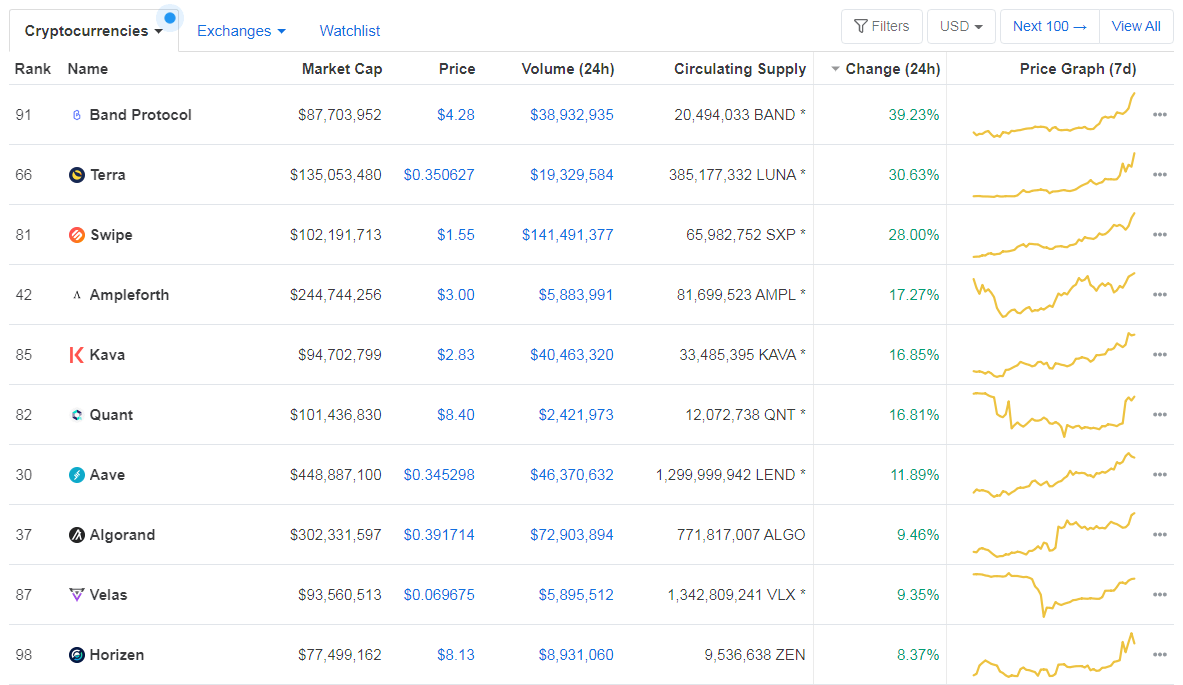
Task: Click Algorand volume $72,903,894
Action: 571,535
